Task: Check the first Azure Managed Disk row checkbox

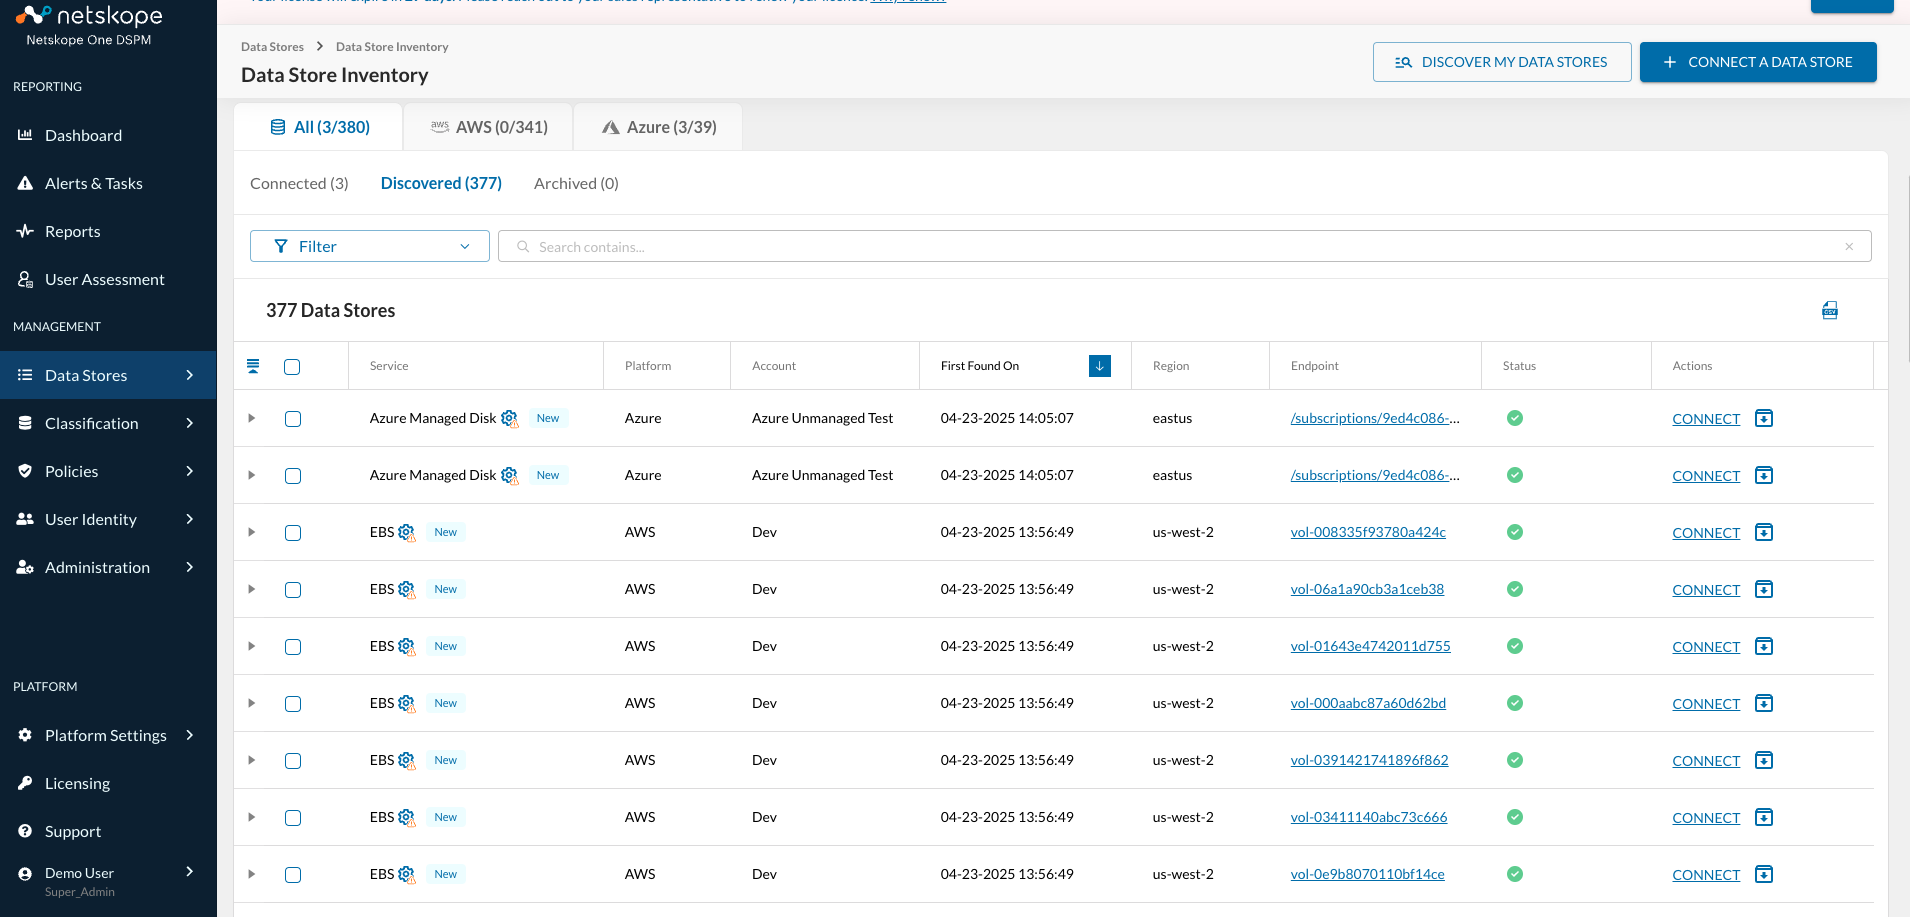Action: [293, 419]
